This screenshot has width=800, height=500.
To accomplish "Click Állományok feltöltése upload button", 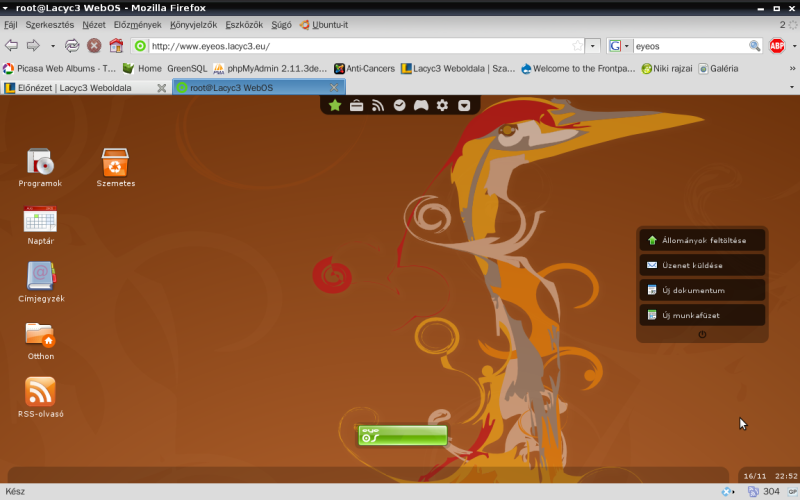I will (x=702, y=240).
